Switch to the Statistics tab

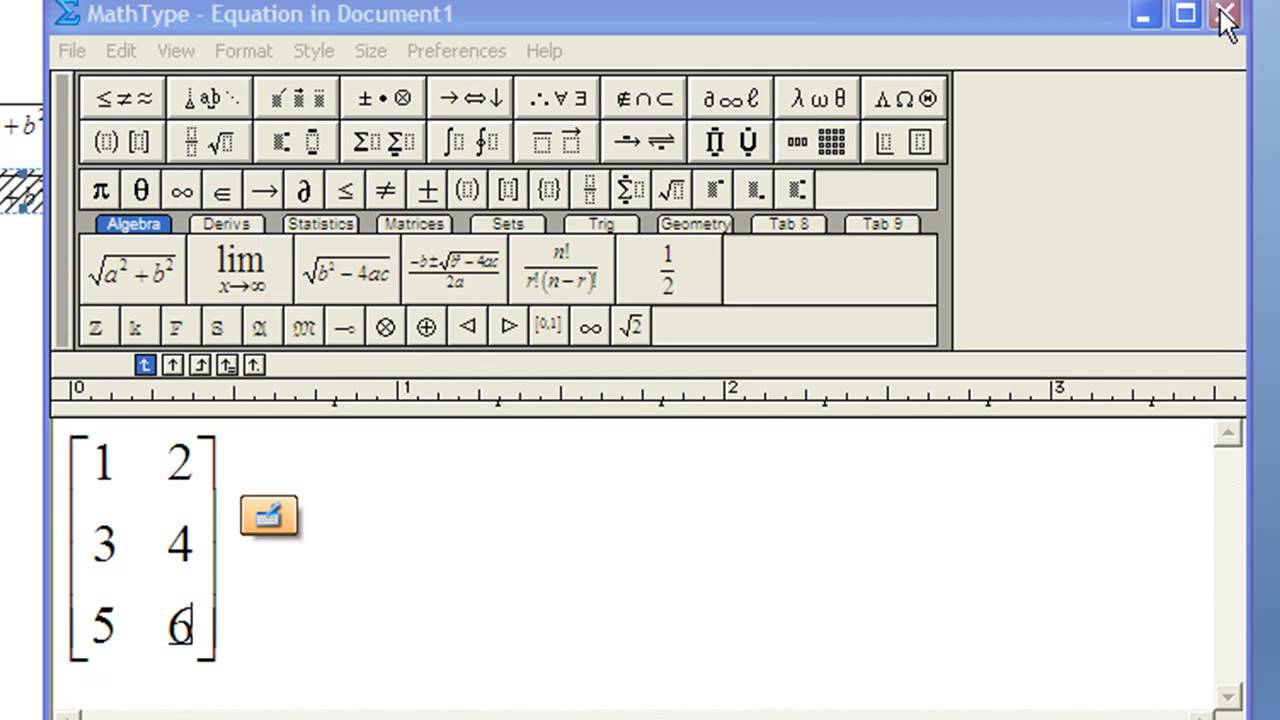[x=320, y=224]
